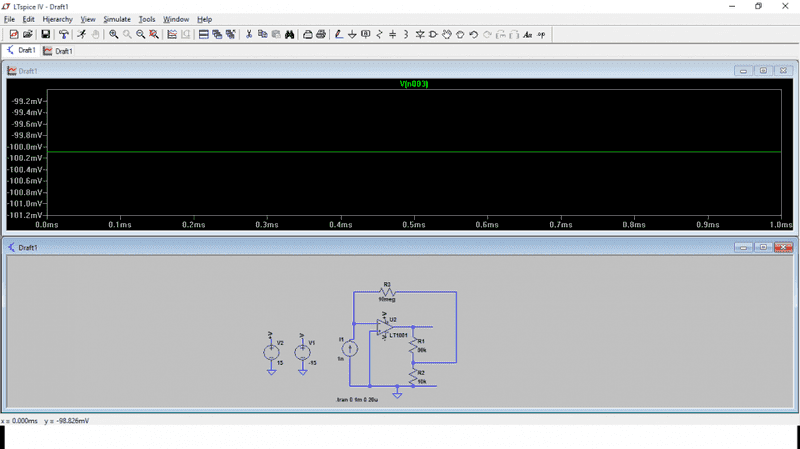800x449 pixels.
Task: Zoom in with the magnifier plus icon
Action: (x=113, y=34)
